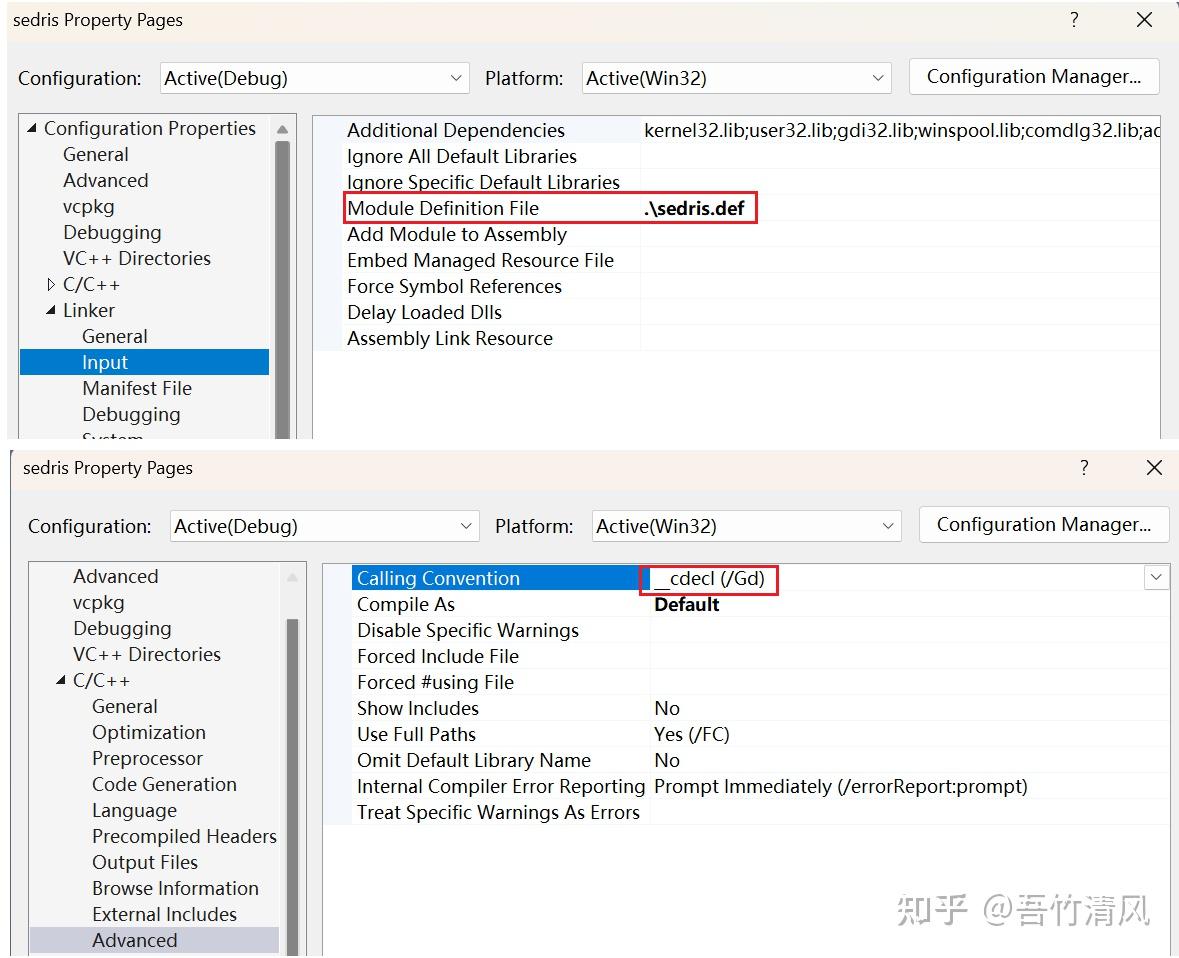Close the top sedris Property Pages dialog
Screen dimensions: 1179x958
click(1144, 20)
